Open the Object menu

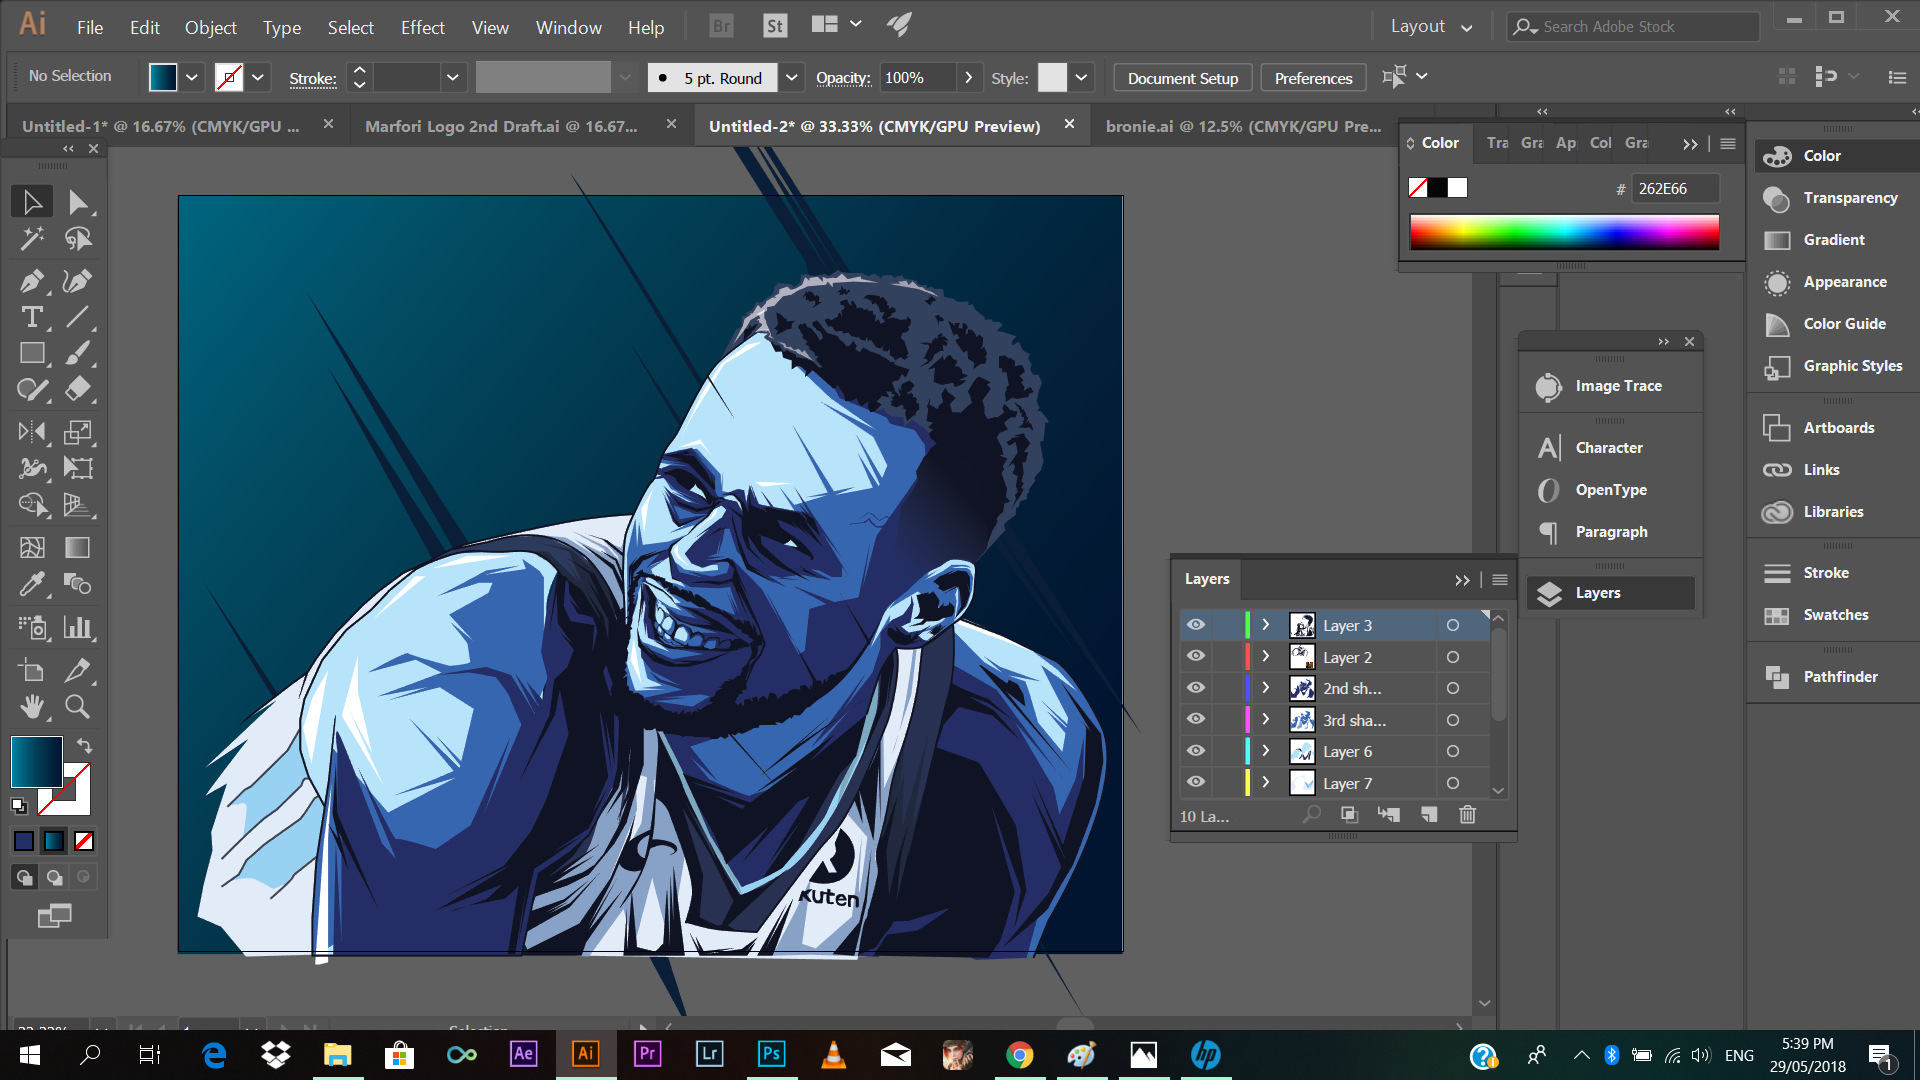coord(210,28)
